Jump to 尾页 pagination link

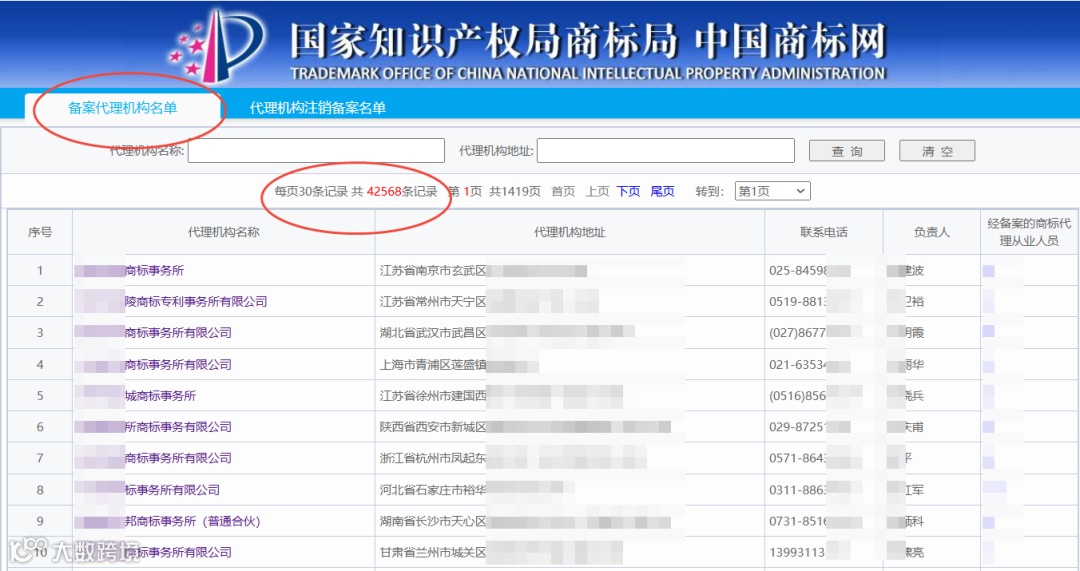click(662, 191)
